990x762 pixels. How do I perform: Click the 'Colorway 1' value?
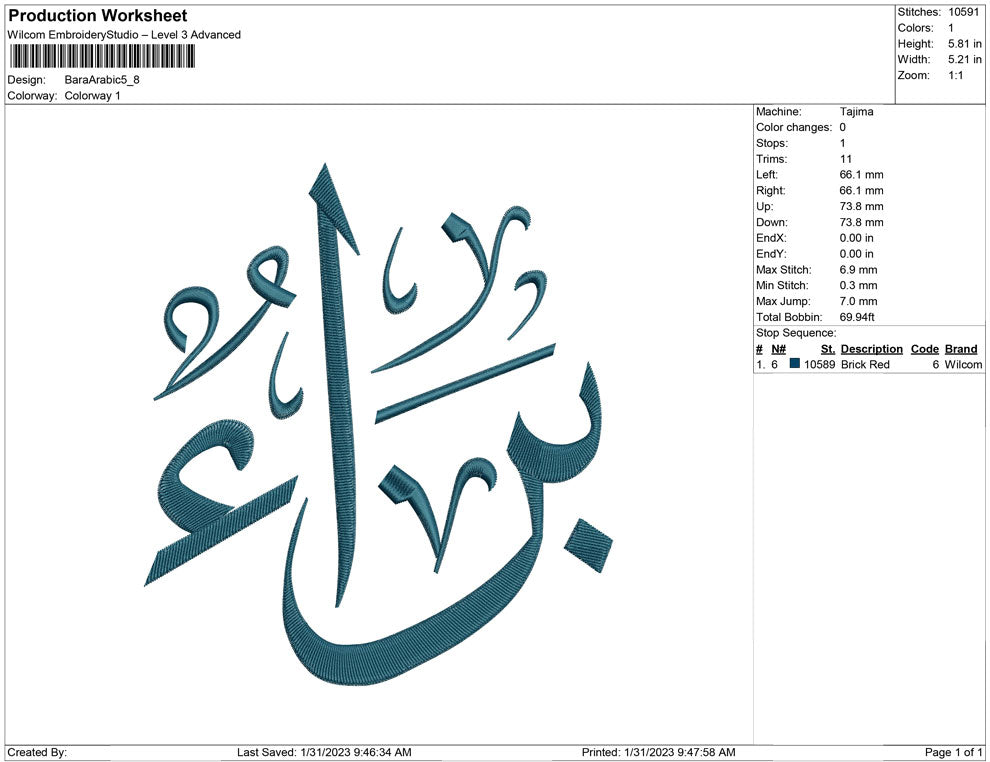[x=92, y=96]
